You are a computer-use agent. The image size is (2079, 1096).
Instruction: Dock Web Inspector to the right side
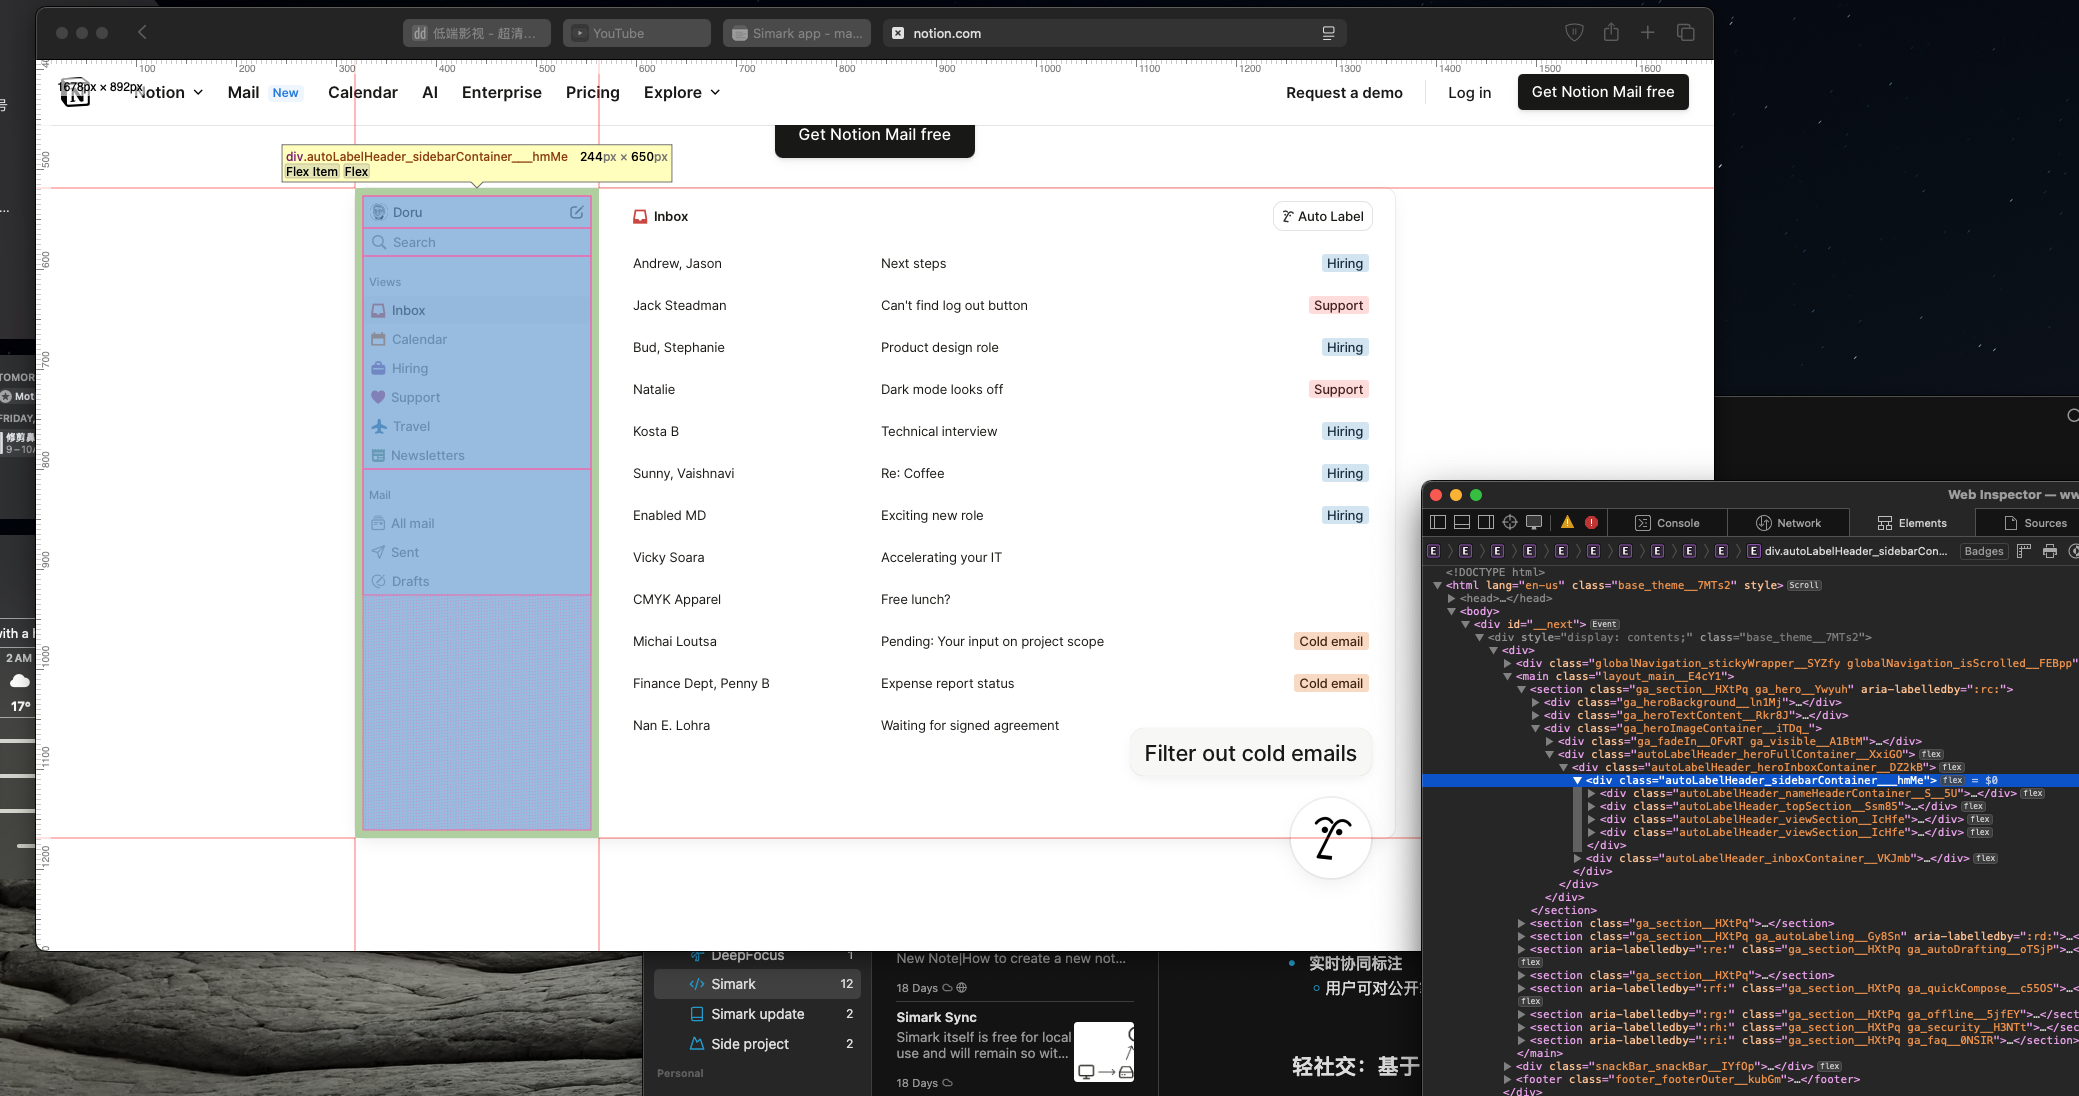point(1486,522)
